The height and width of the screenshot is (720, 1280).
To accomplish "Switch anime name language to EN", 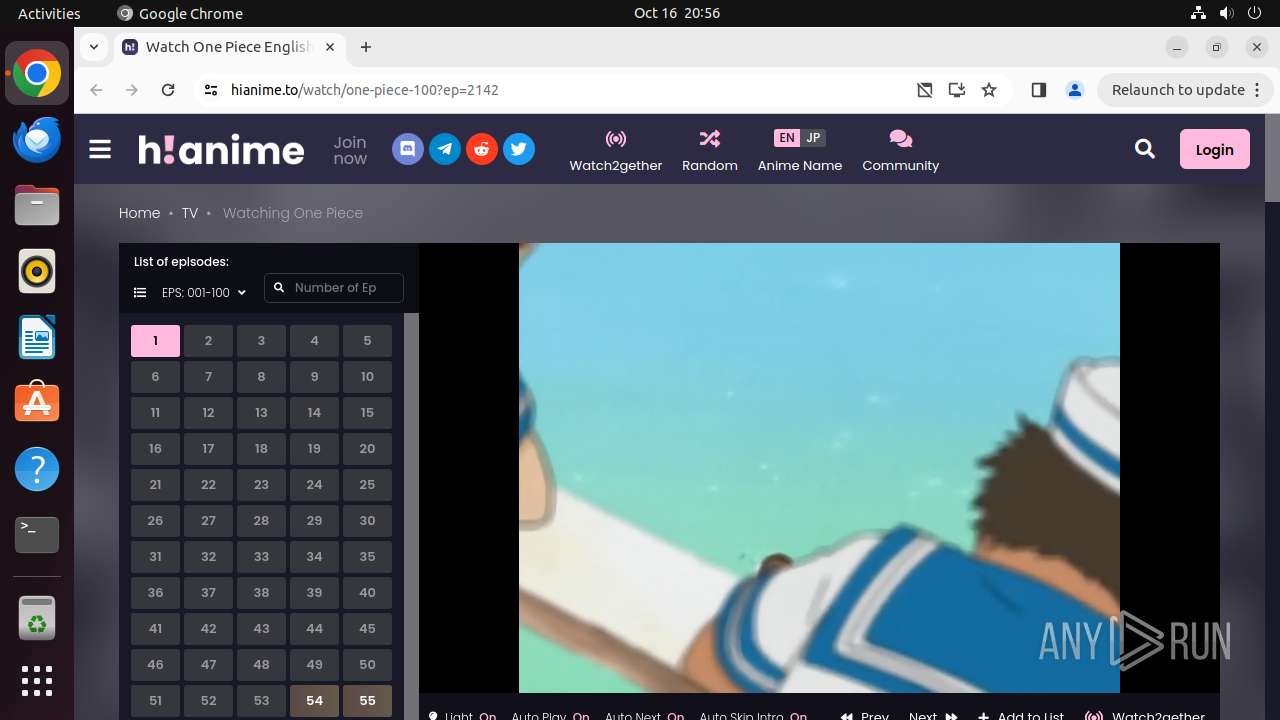I will (x=787, y=138).
